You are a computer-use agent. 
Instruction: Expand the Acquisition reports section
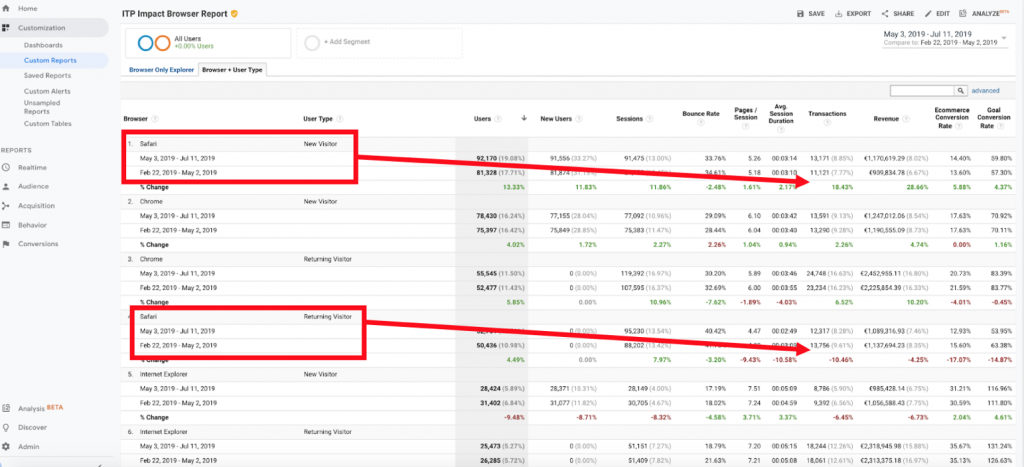point(36,205)
